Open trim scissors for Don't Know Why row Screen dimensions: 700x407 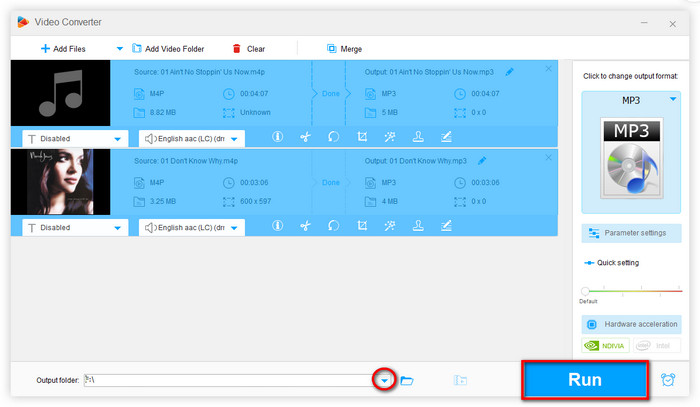coord(305,225)
